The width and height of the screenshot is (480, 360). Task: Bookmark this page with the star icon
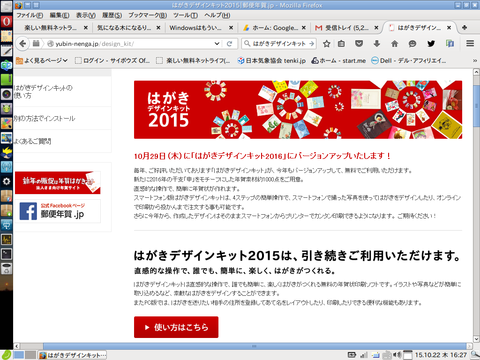point(327,44)
